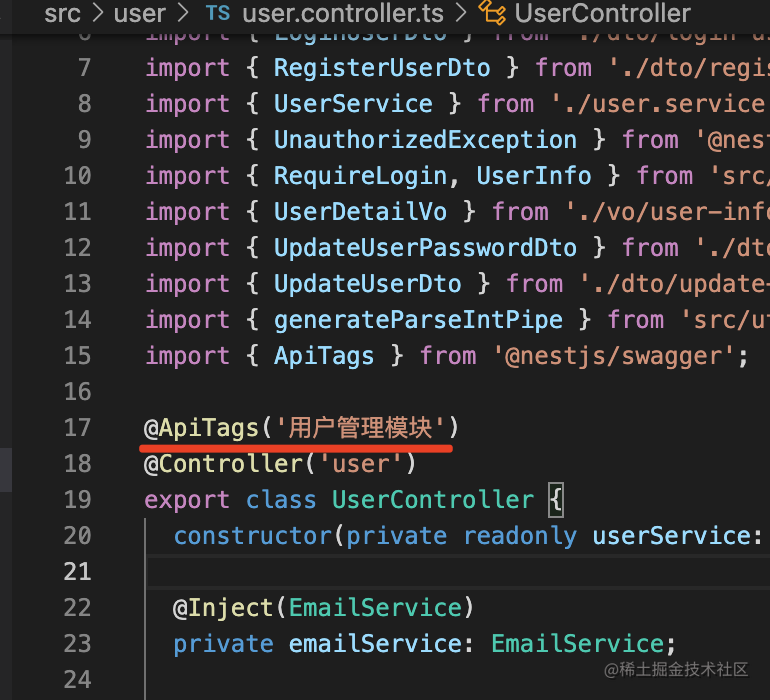
Task: Click UserController class name on line 19
Action: pyautogui.click(x=433, y=500)
